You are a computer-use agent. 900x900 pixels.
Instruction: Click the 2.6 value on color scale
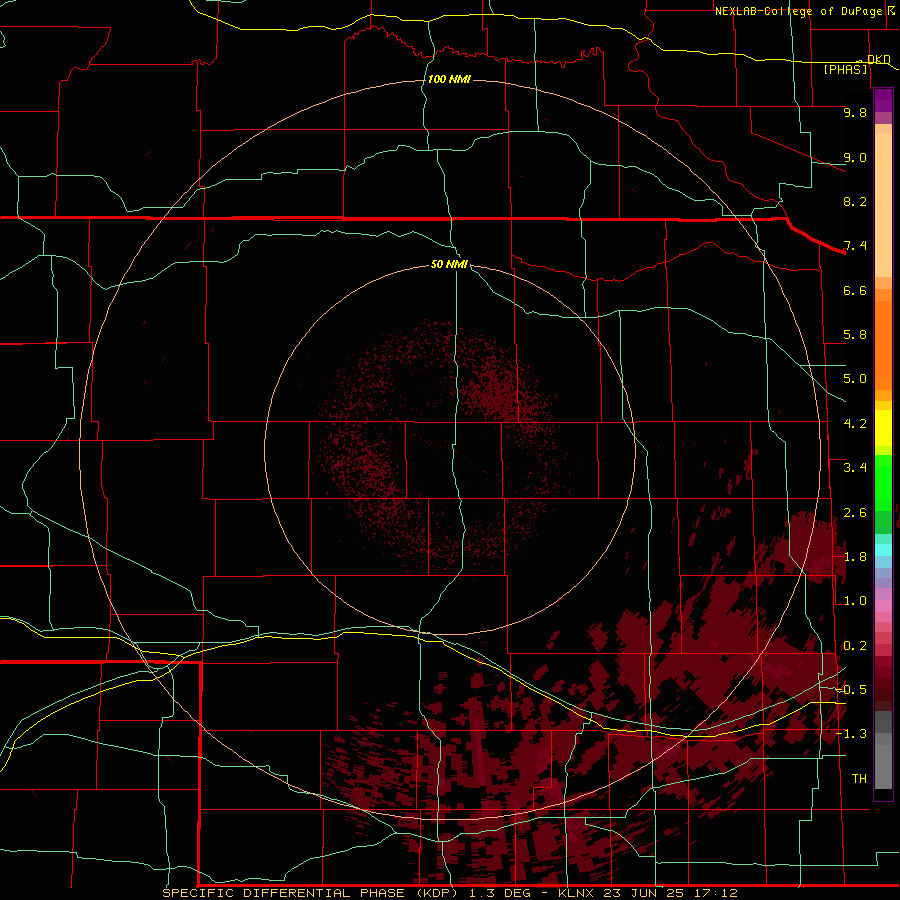point(855,513)
